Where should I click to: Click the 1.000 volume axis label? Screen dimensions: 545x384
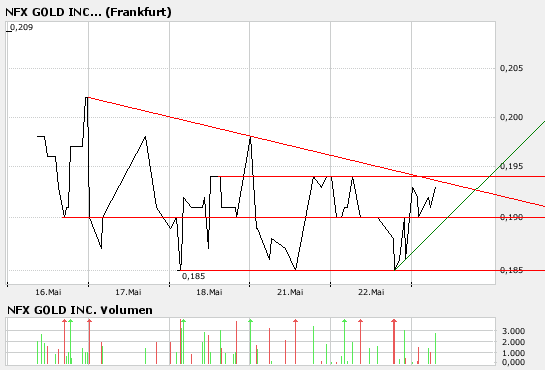tap(513, 353)
